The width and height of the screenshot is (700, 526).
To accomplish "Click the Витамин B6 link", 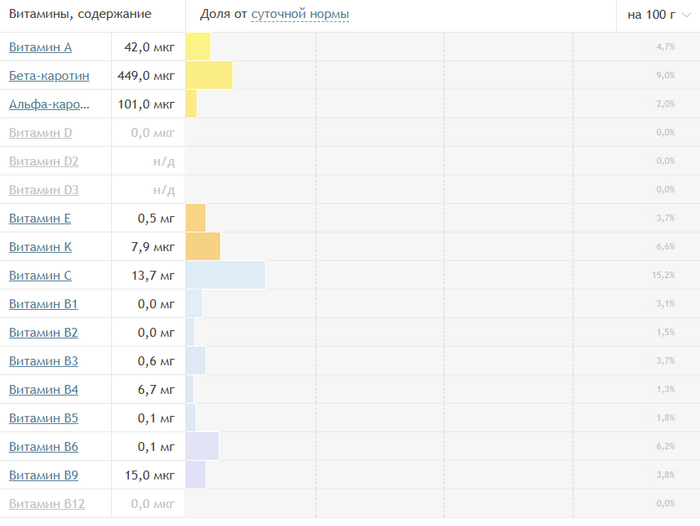I will pyautogui.click(x=43, y=447).
